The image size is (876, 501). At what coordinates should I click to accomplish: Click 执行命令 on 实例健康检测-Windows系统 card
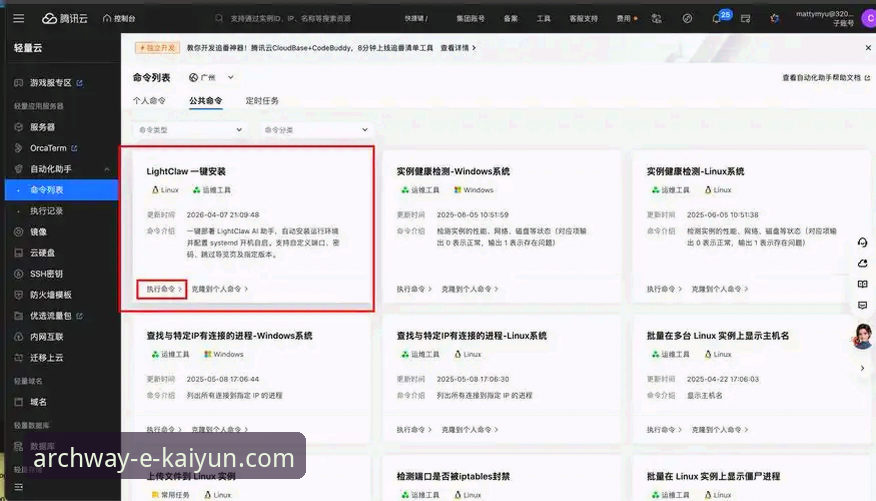[414, 289]
